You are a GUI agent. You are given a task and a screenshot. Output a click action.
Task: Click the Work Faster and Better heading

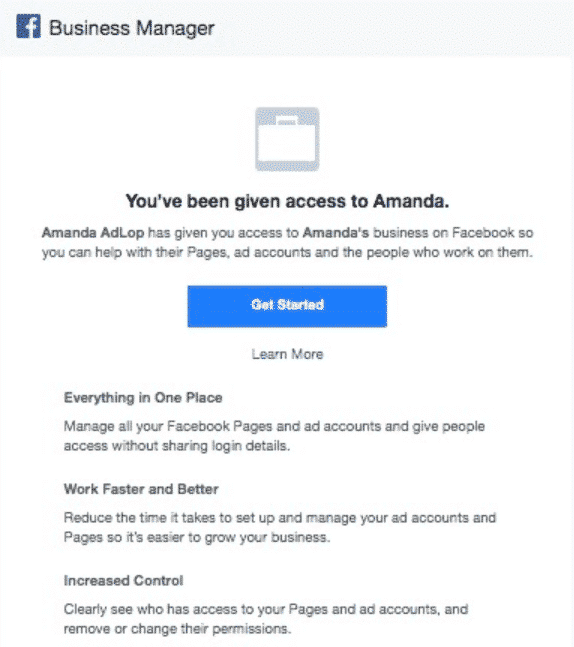(141, 489)
